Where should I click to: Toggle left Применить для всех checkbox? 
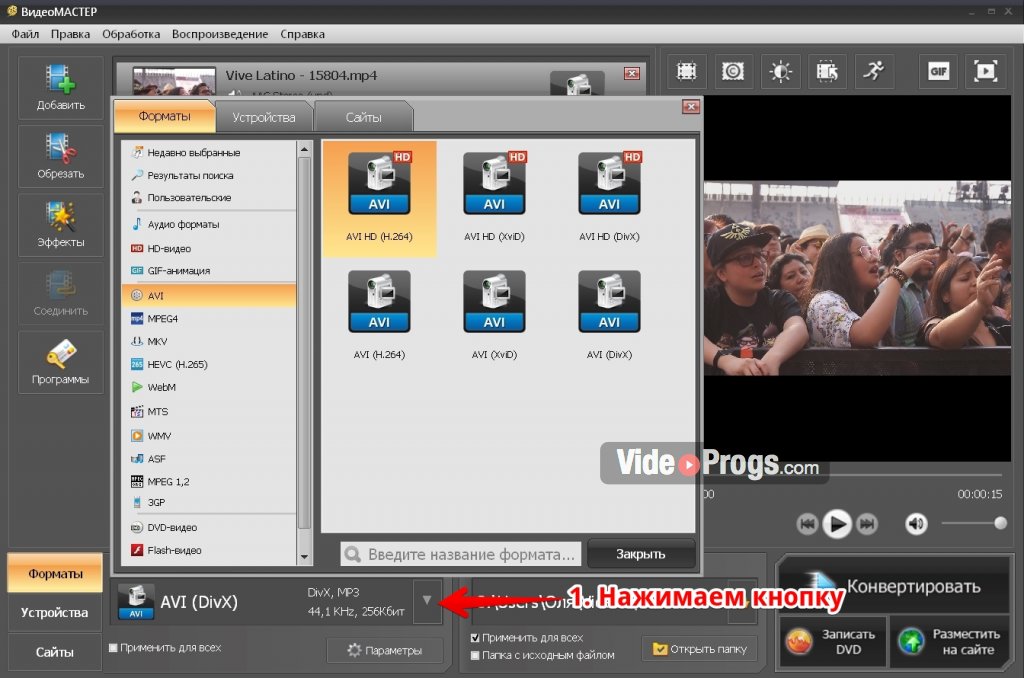[x=113, y=647]
